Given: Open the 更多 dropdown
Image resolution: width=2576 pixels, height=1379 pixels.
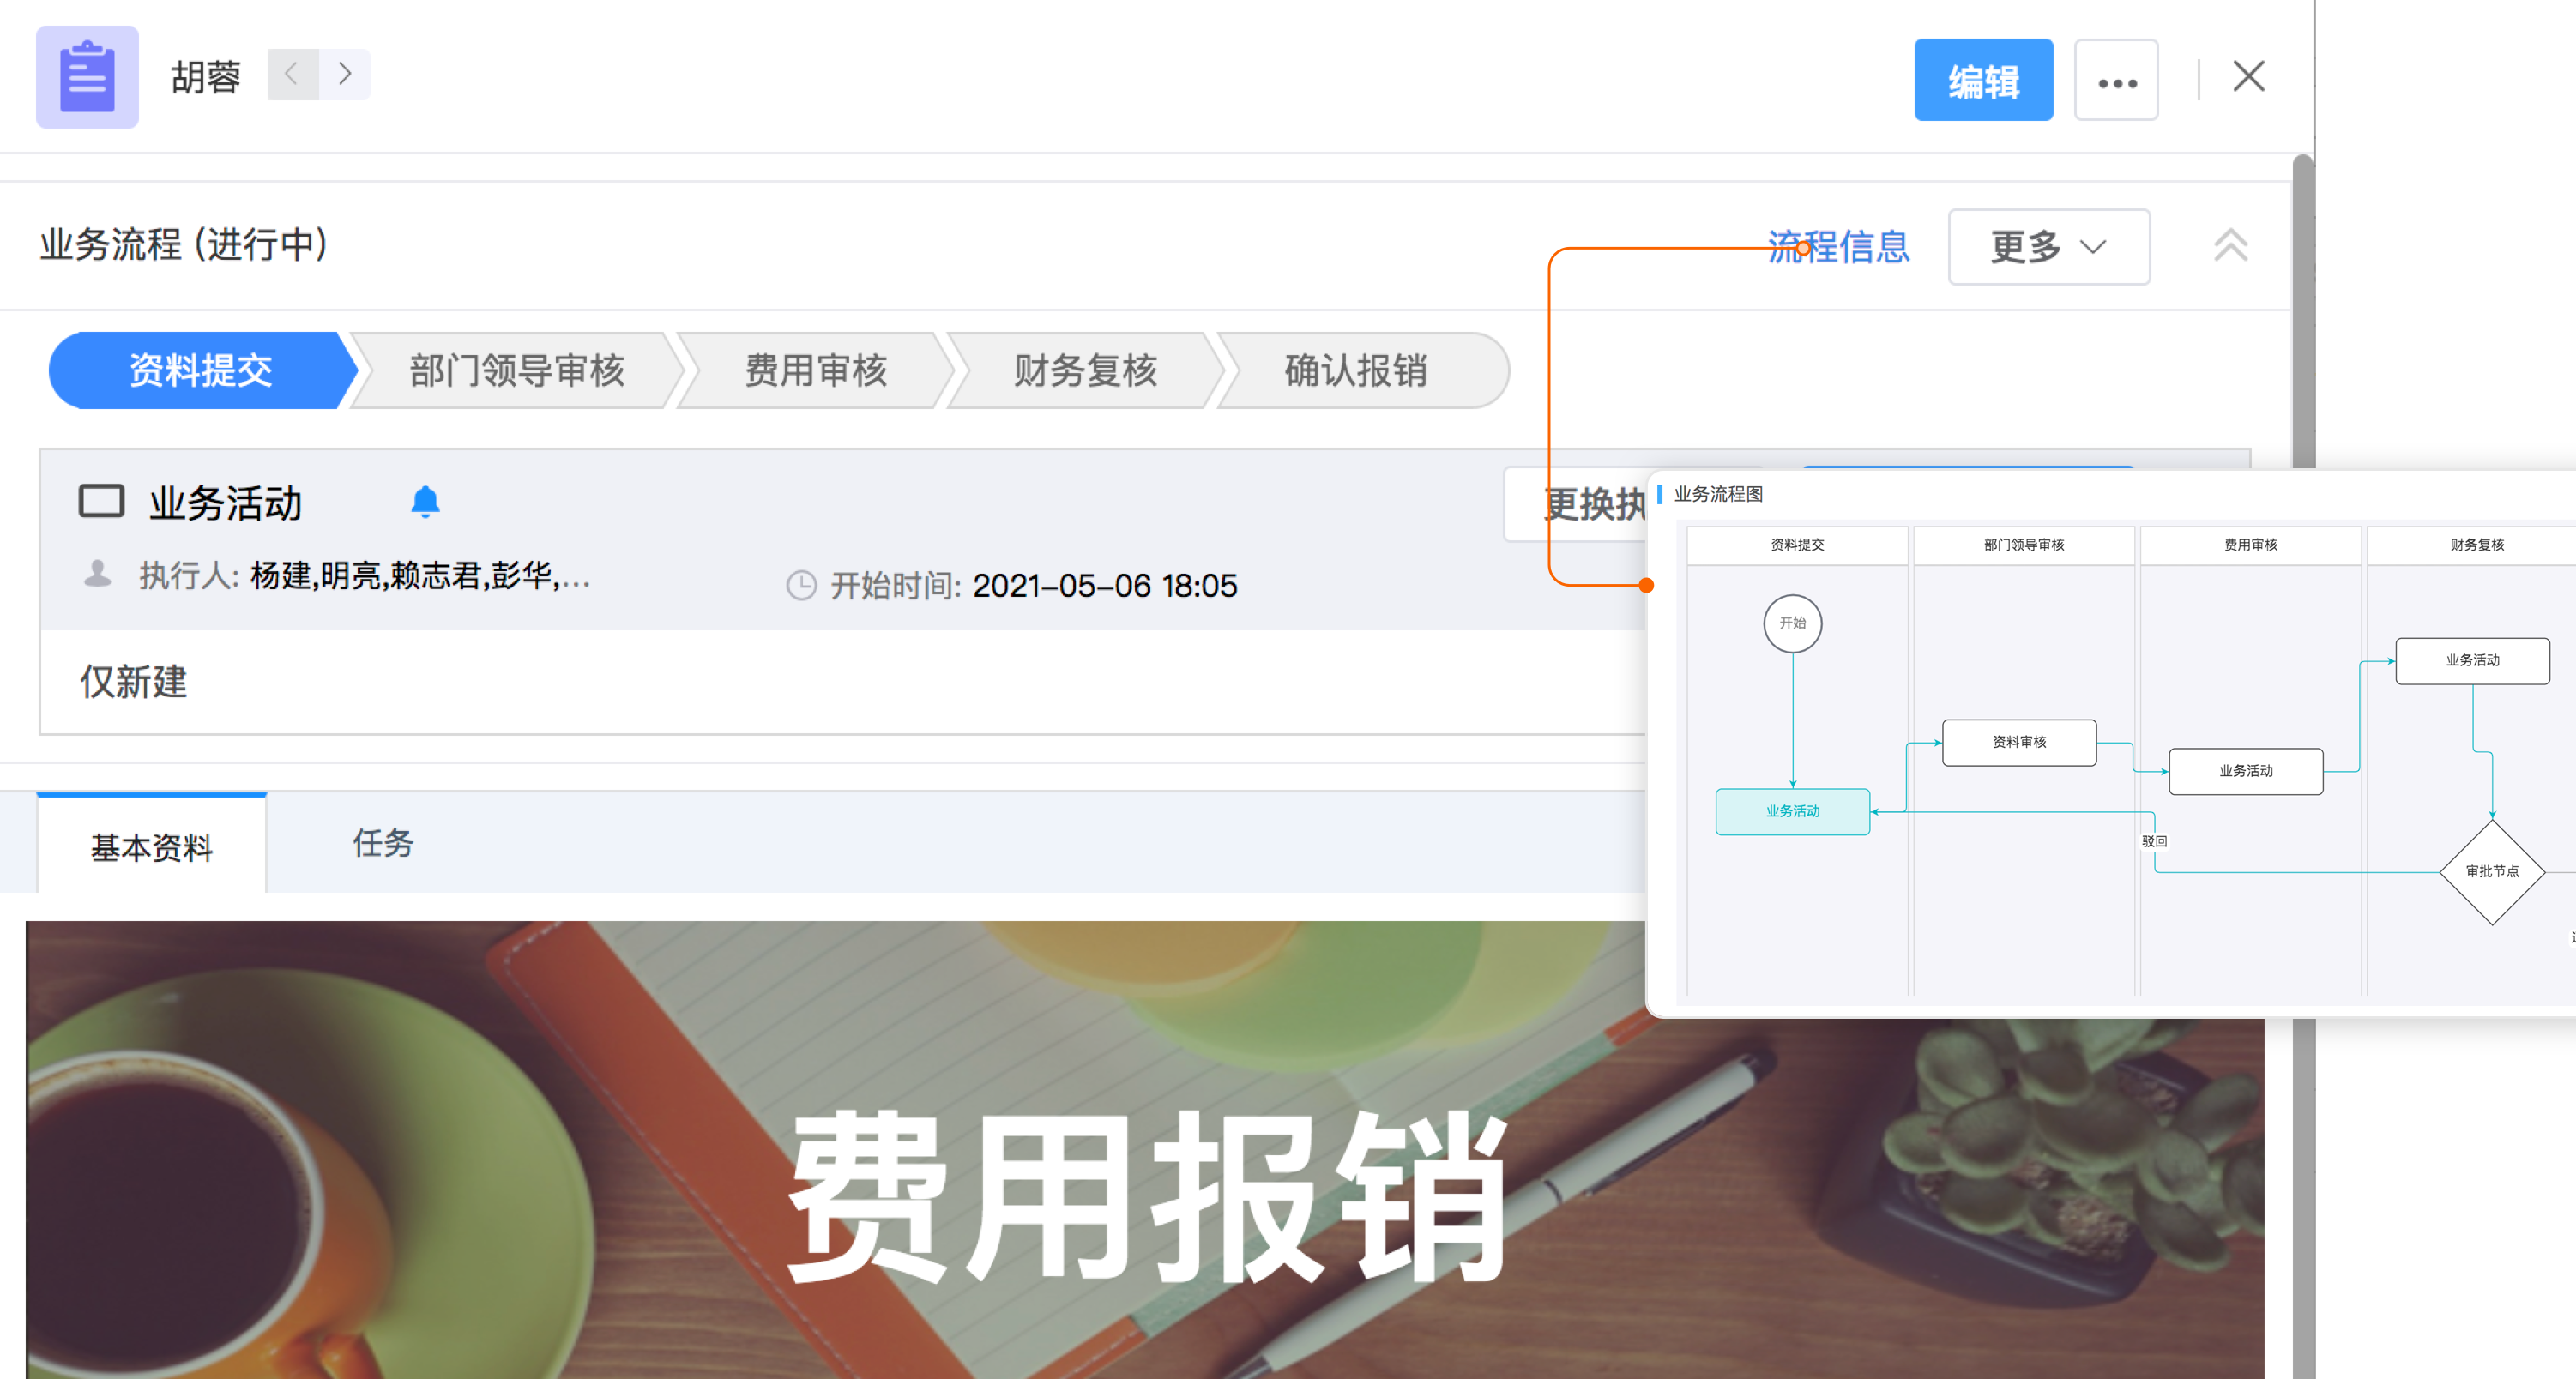Looking at the screenshot, I should [x=2048, y=247].
